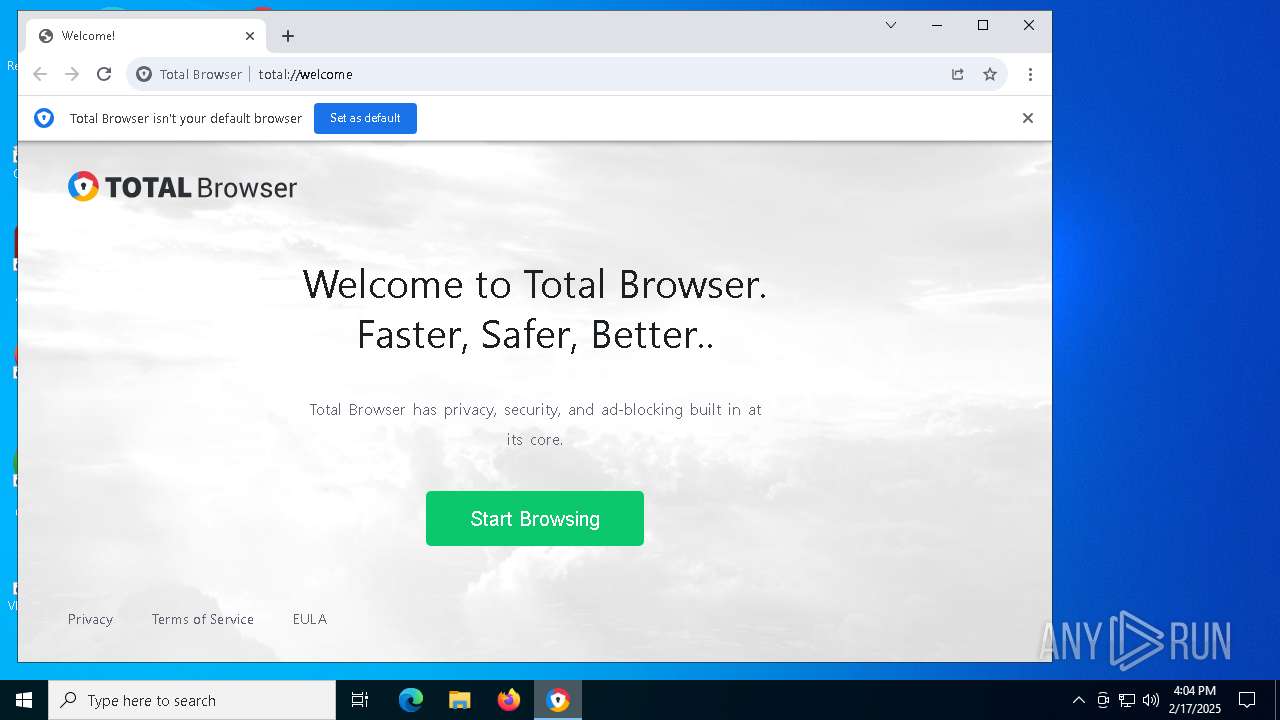Minimize the Total Browser window
This screenshot has width=1280, height=720.
pos(937,25)
